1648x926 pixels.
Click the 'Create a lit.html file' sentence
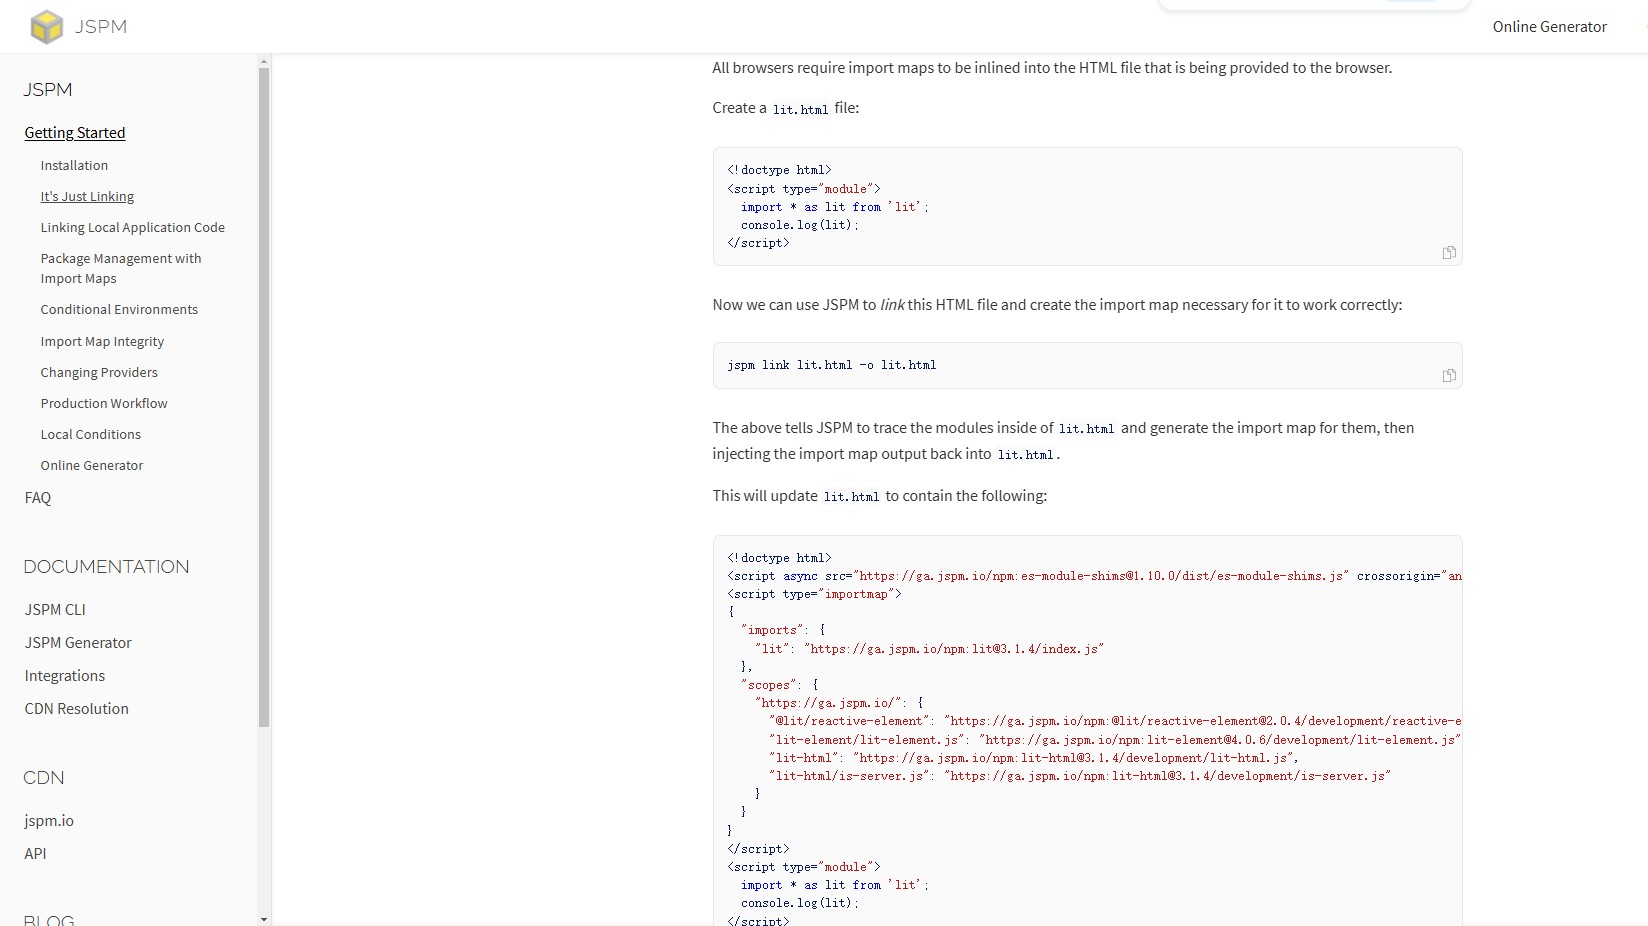click(x=786, y=108)
